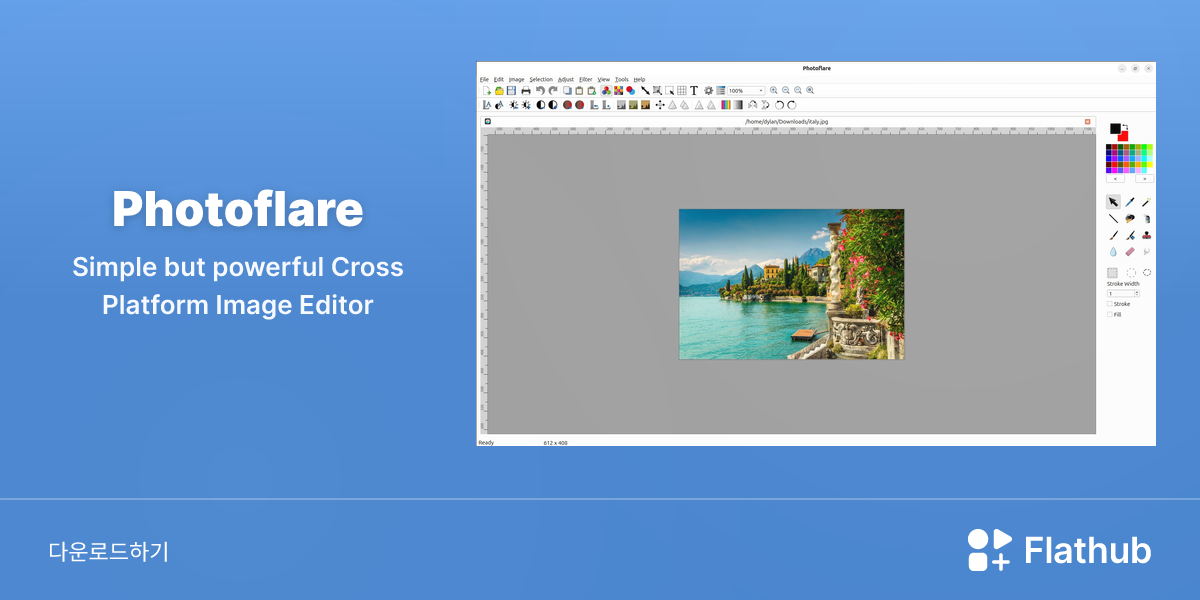The height and width of the screenshot is (600, 1200).
Task: Click the 다운로드하기 download text
Action: coord(108,551)
